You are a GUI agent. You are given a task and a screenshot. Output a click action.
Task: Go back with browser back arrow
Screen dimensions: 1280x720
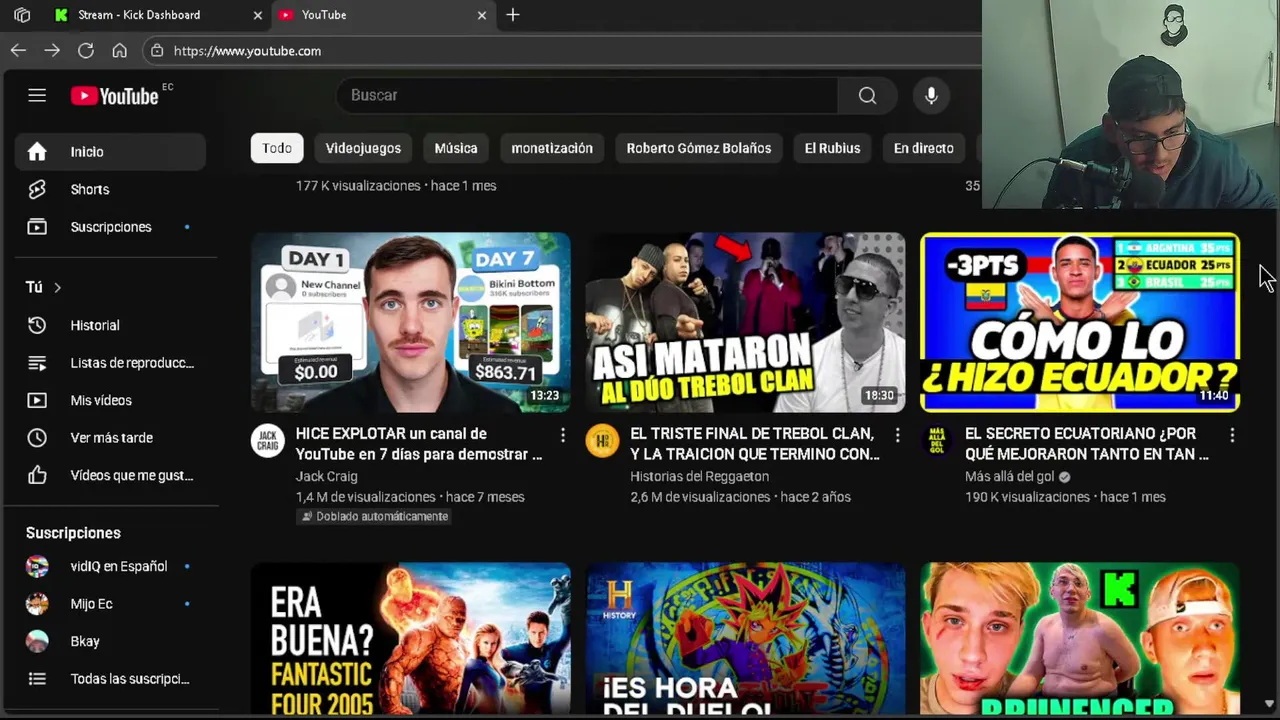tap(18, 50)
